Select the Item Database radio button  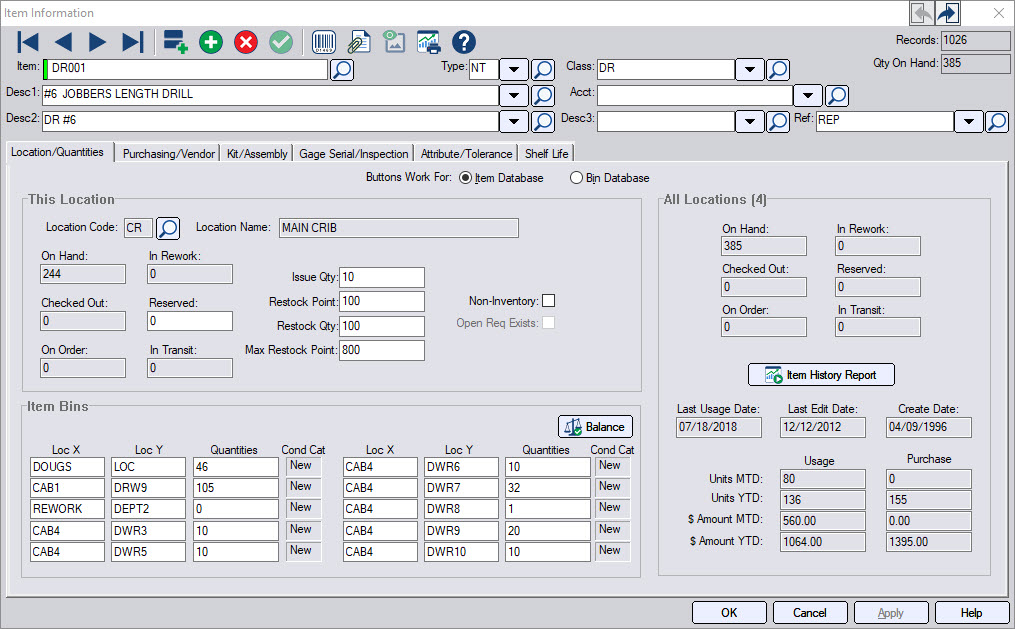click(463, 178)
